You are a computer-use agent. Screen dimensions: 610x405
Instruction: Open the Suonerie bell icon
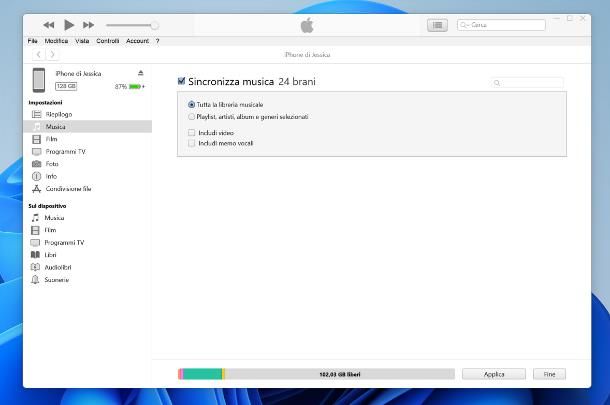click(x=35, y=280)
